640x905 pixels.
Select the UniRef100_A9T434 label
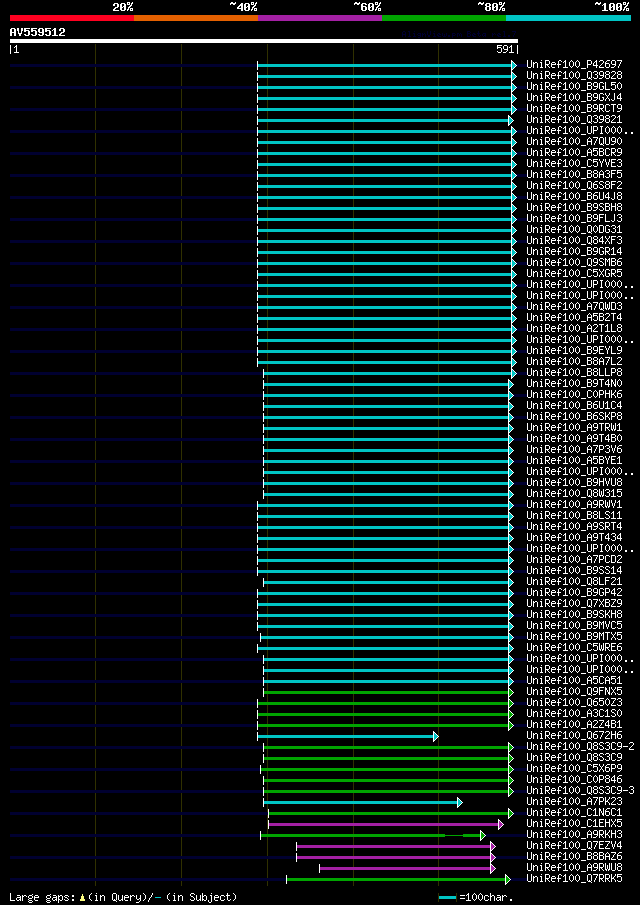(x=574, y=537)
